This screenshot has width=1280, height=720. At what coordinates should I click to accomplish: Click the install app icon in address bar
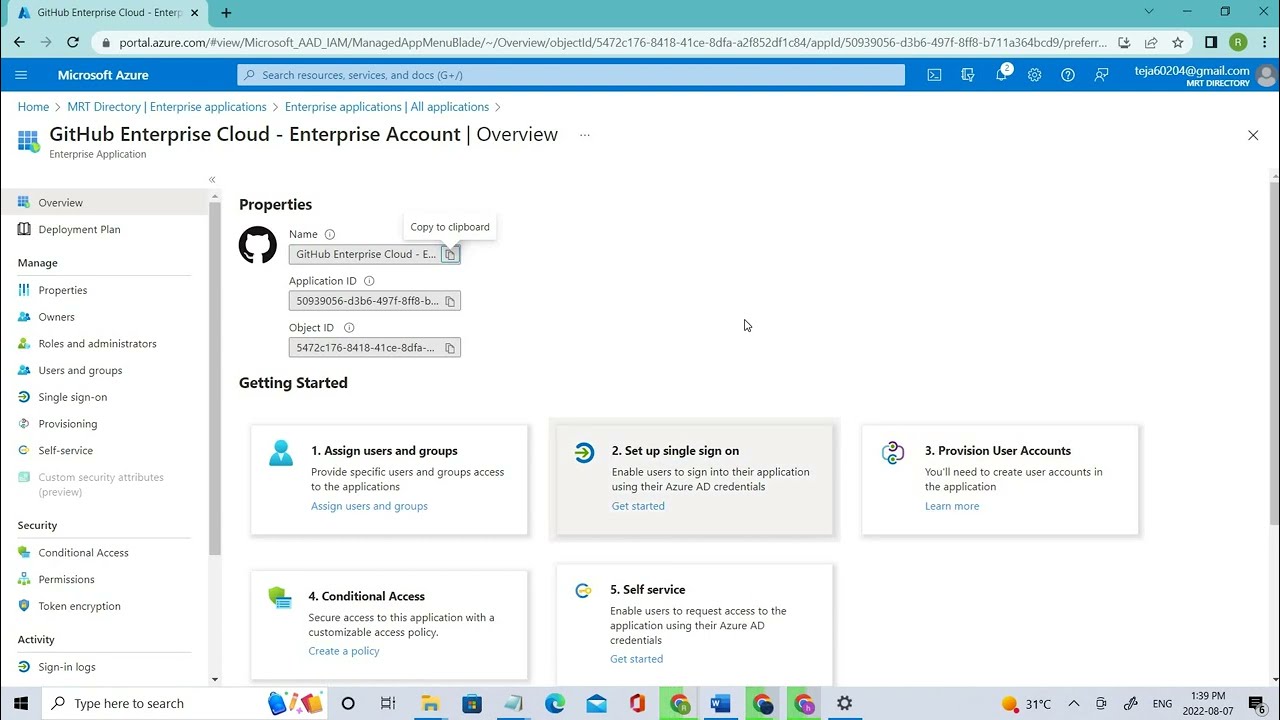(1124, 42)
